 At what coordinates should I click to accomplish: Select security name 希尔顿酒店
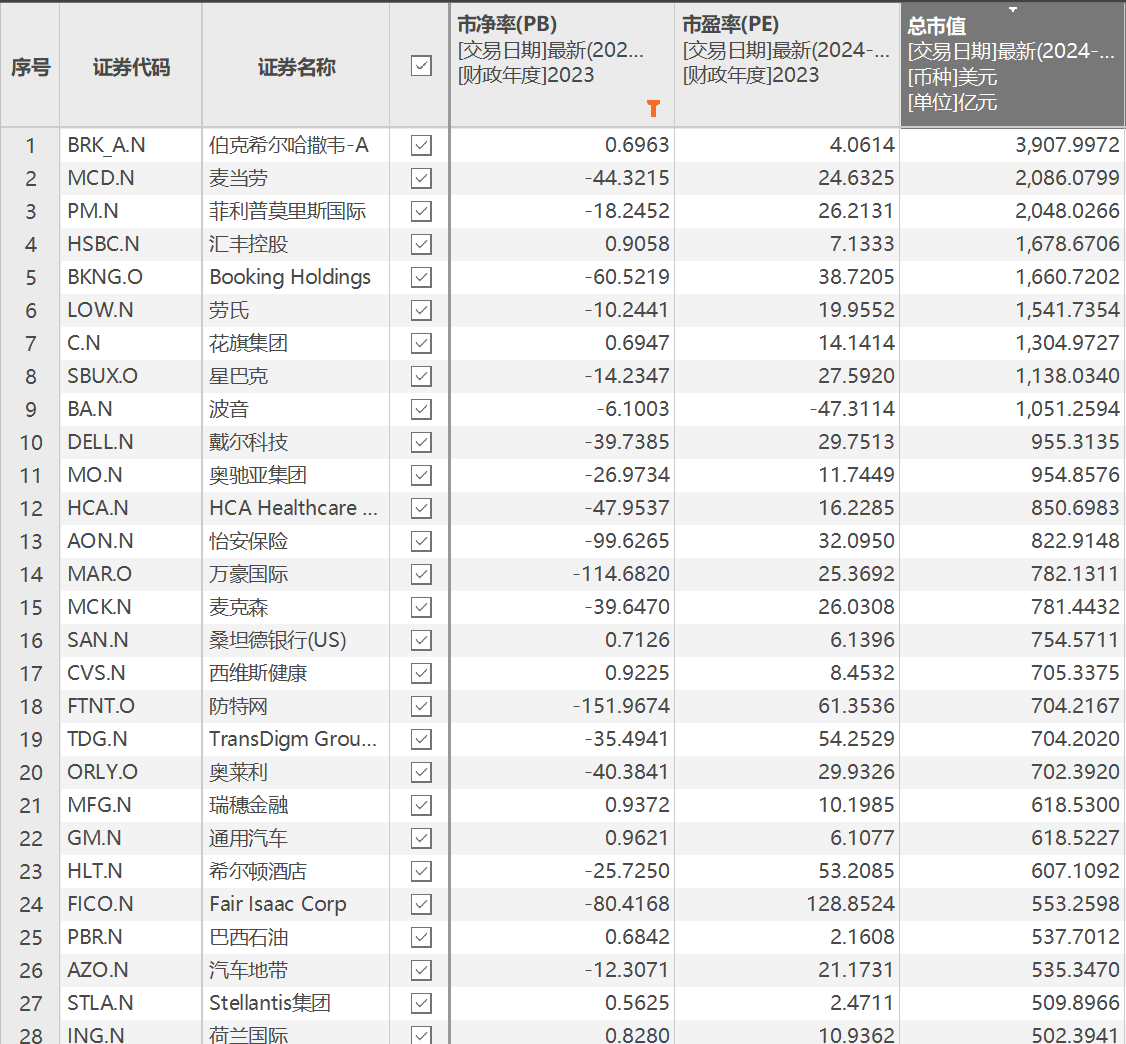click(x=258, y=872)
